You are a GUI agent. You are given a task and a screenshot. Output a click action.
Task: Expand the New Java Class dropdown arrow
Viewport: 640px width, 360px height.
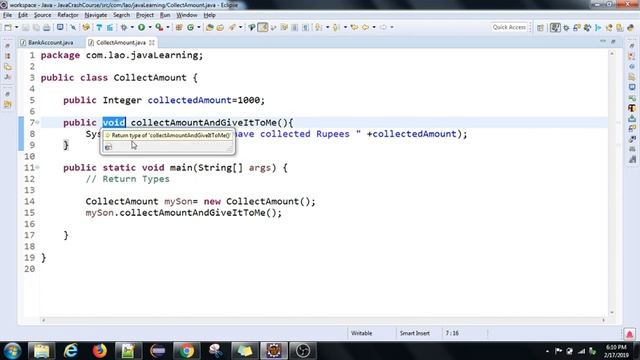click(199, 27)
